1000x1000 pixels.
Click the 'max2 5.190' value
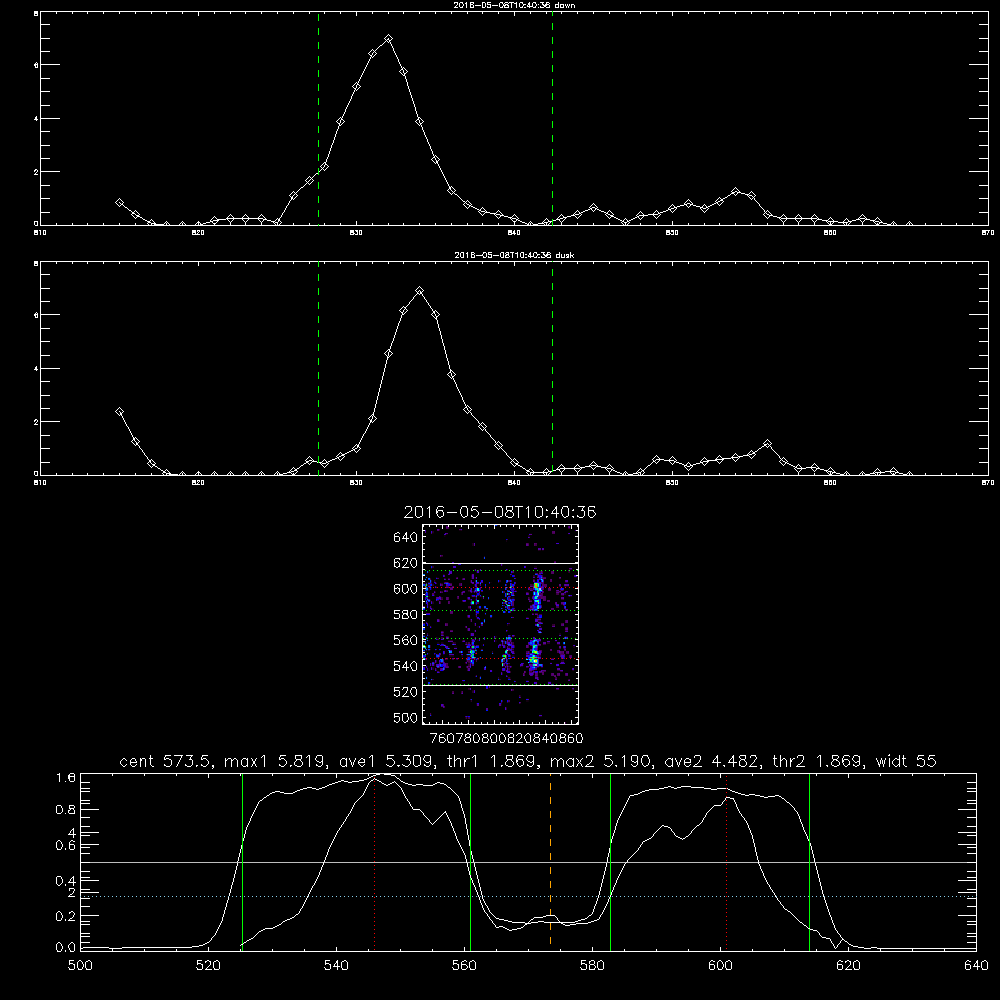click(x=599, y=761)
